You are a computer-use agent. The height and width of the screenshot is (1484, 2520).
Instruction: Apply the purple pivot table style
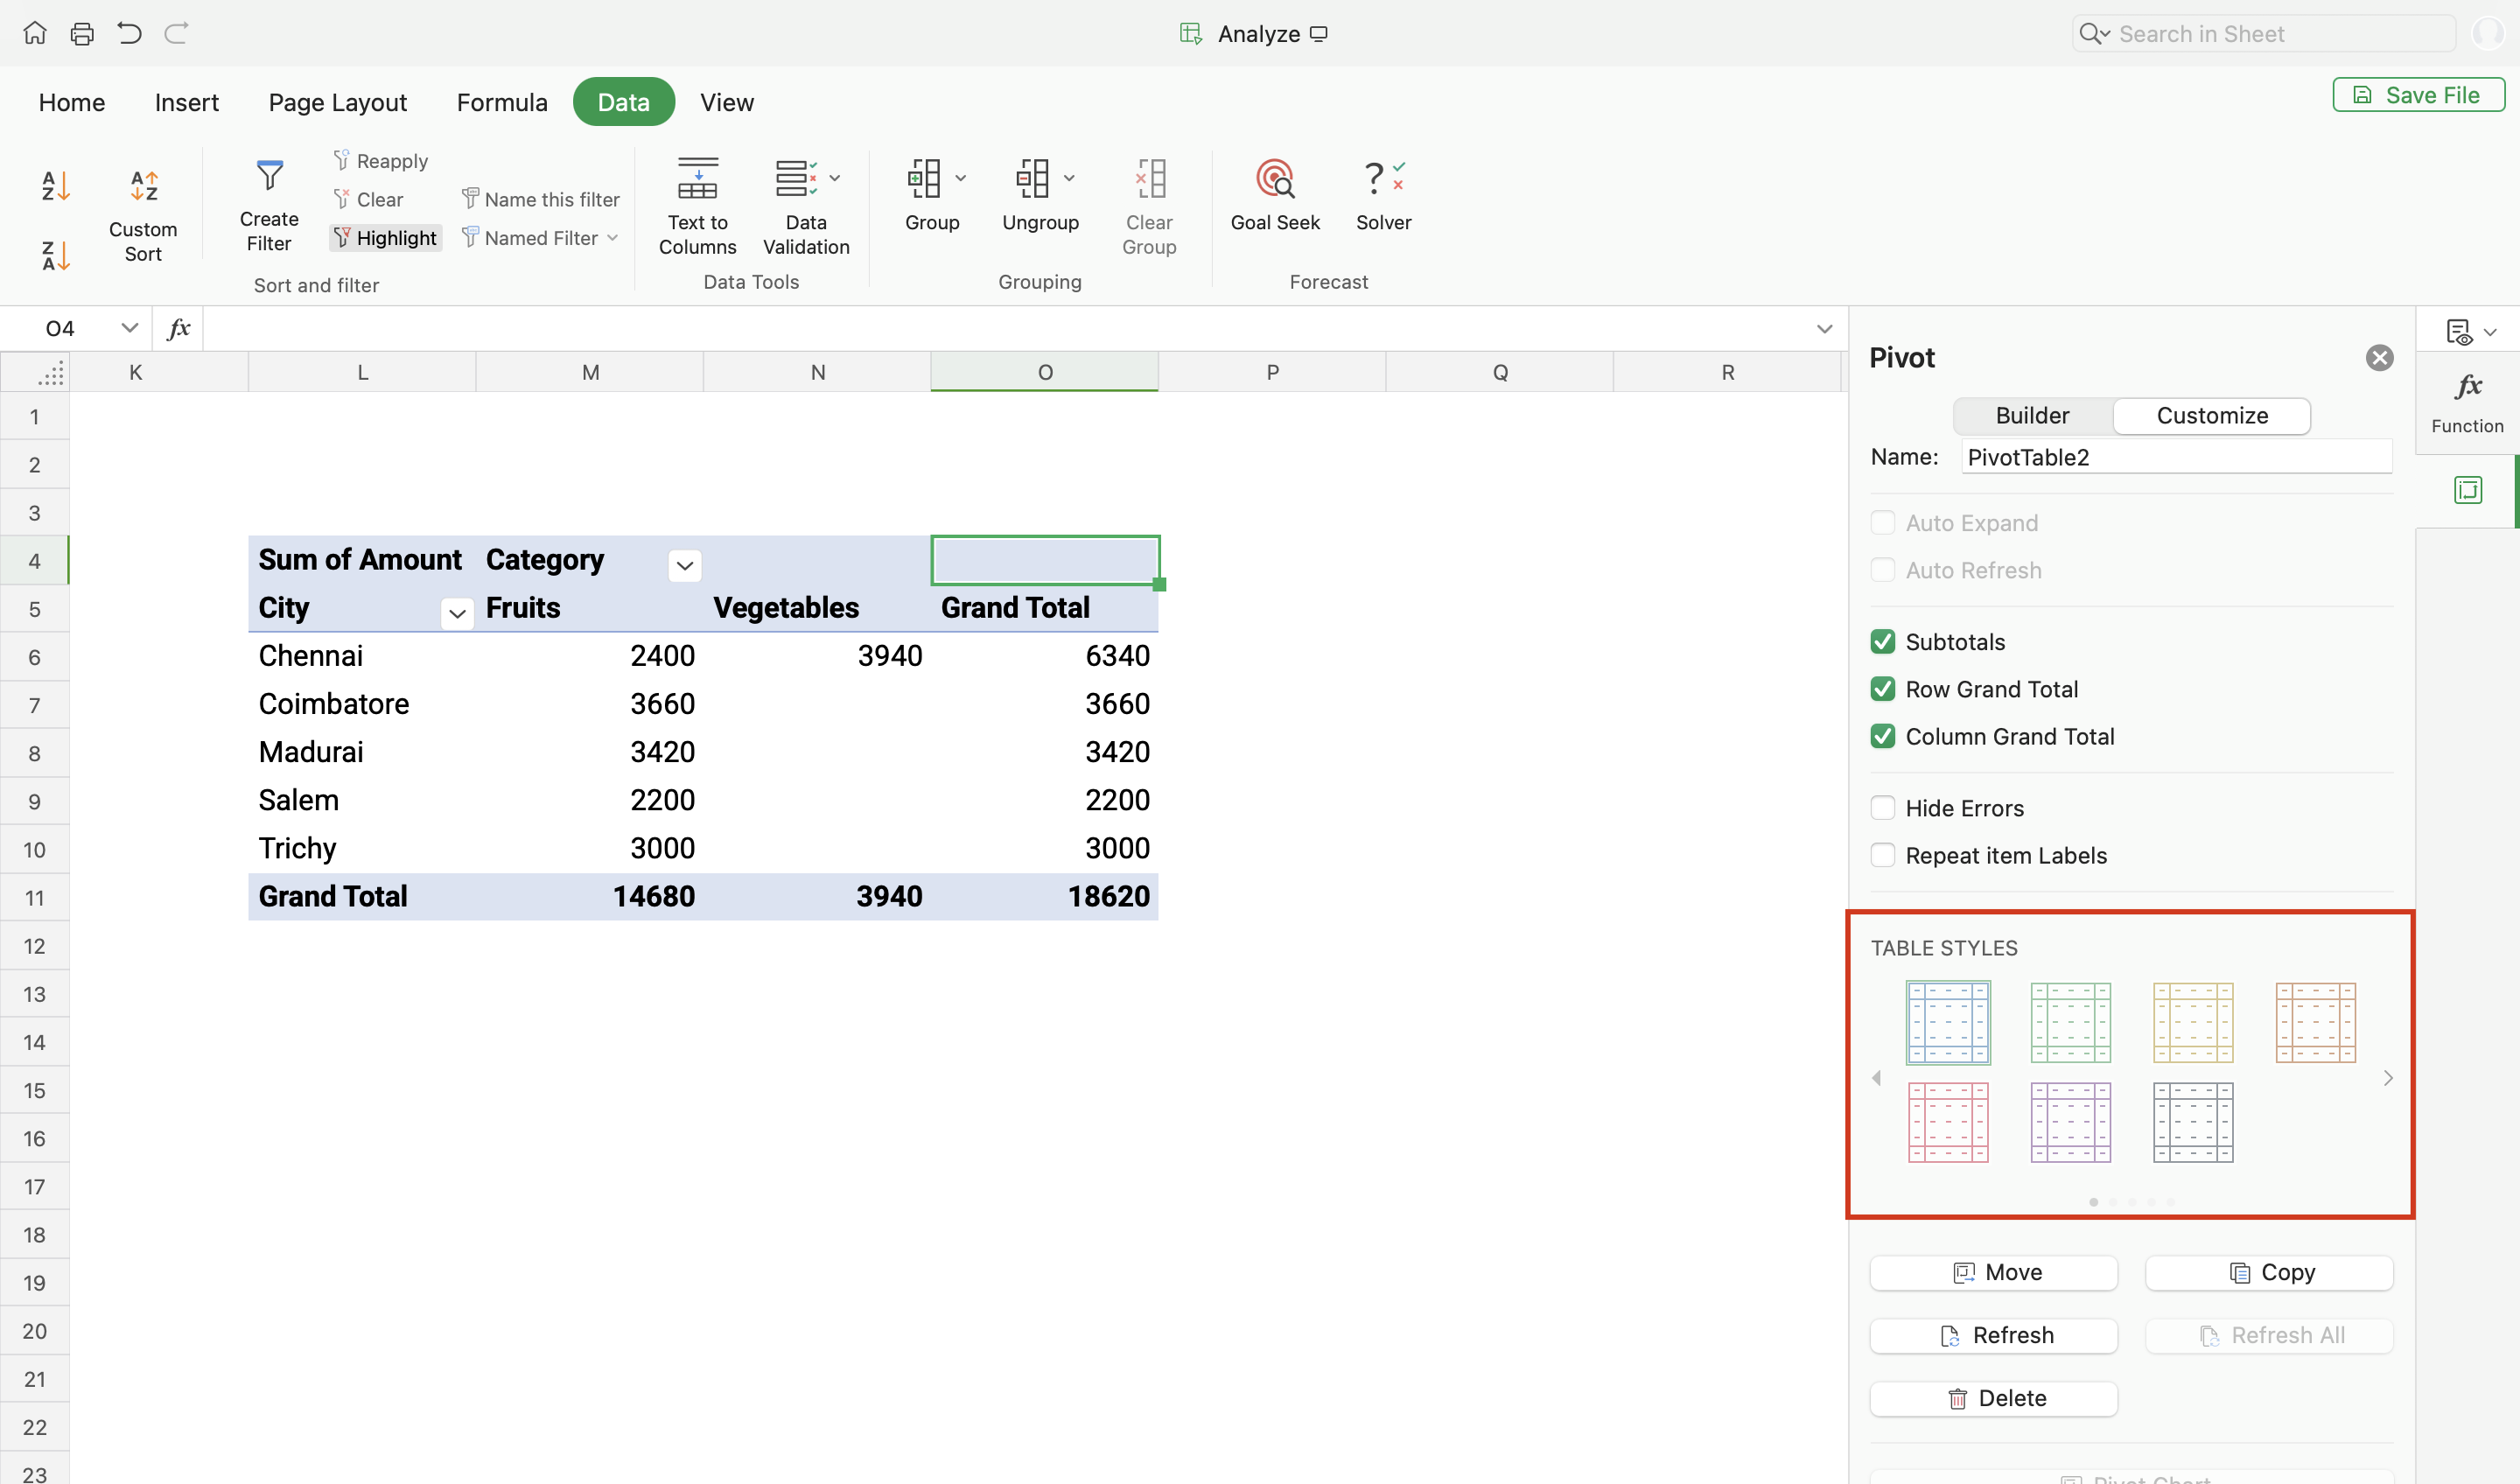pos(2070,1122)
